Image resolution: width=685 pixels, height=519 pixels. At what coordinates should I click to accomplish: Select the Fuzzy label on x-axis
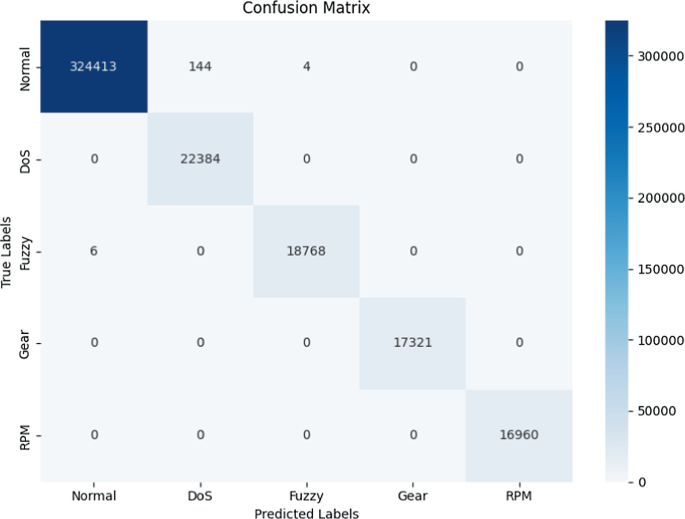point(306,496)
